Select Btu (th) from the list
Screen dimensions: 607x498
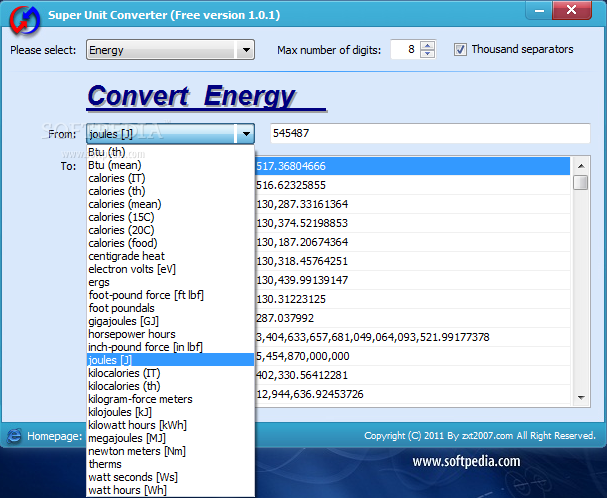click(x=170, y=152)
